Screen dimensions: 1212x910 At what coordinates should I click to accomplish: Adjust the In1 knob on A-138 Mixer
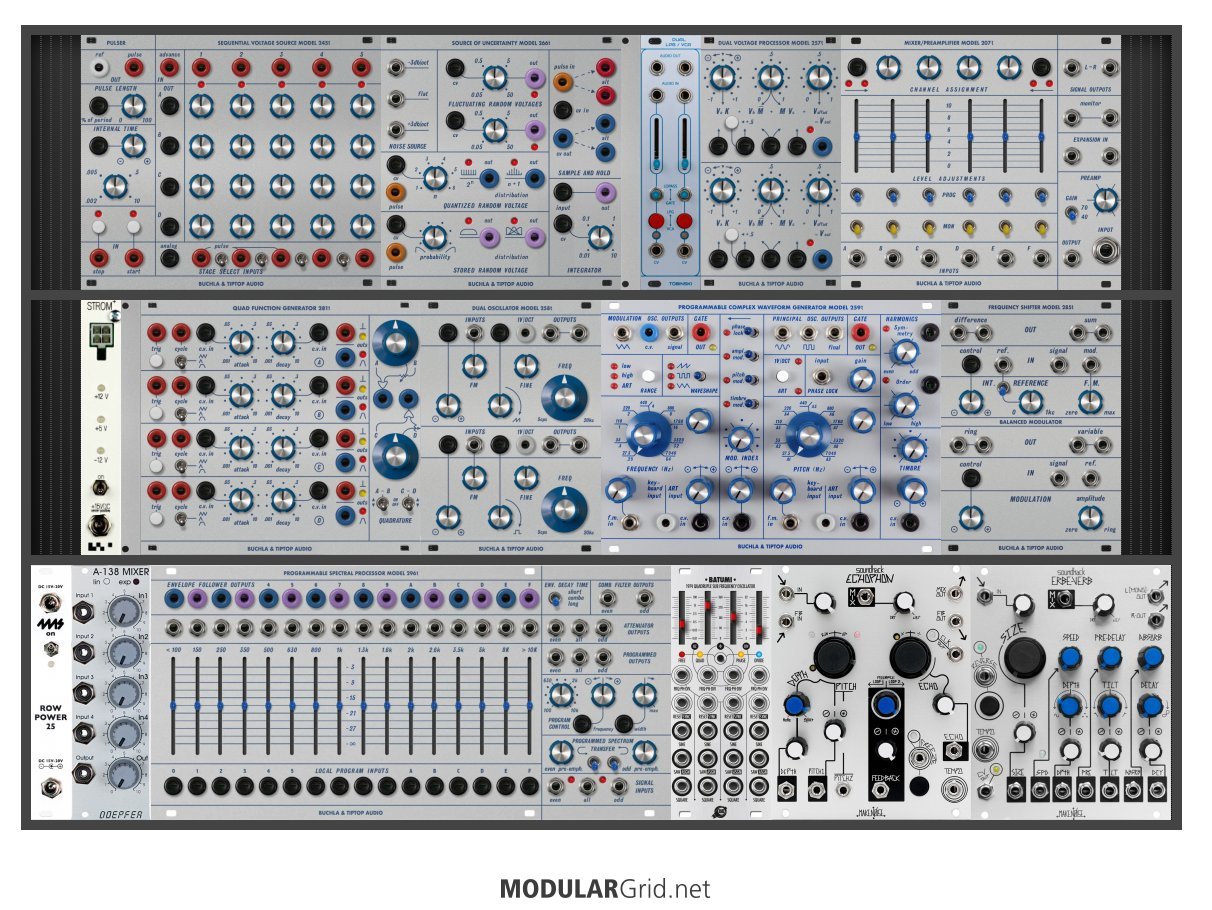[x=122, y=613]
